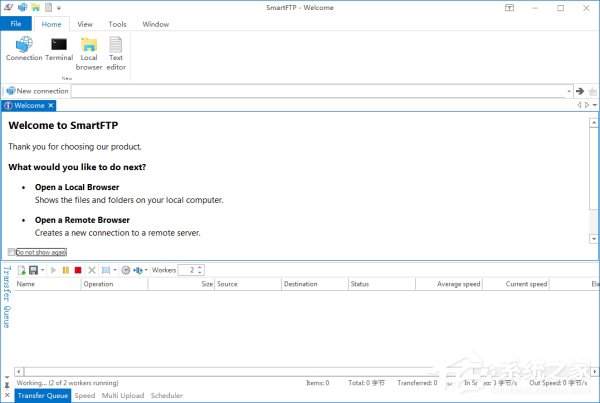Image resolution: width=600 pixels, height=403 pixels.
Task: Click the Go arrow next to address bar
Action: [x=580, y=91]
